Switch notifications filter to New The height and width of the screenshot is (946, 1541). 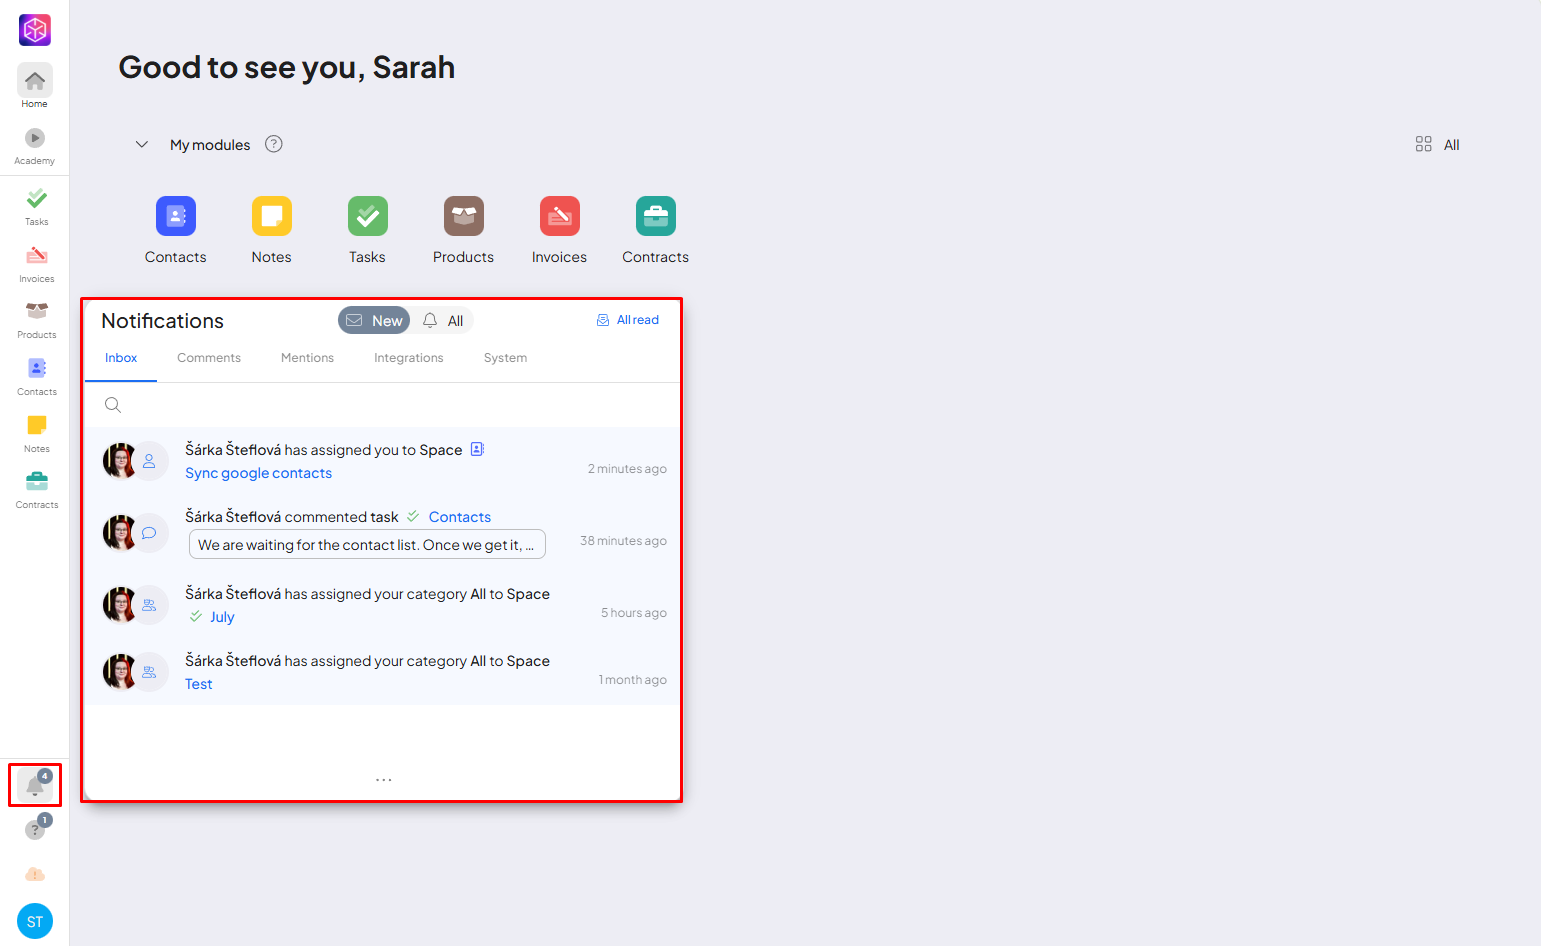pyautogui.click(x=374, y=320)
